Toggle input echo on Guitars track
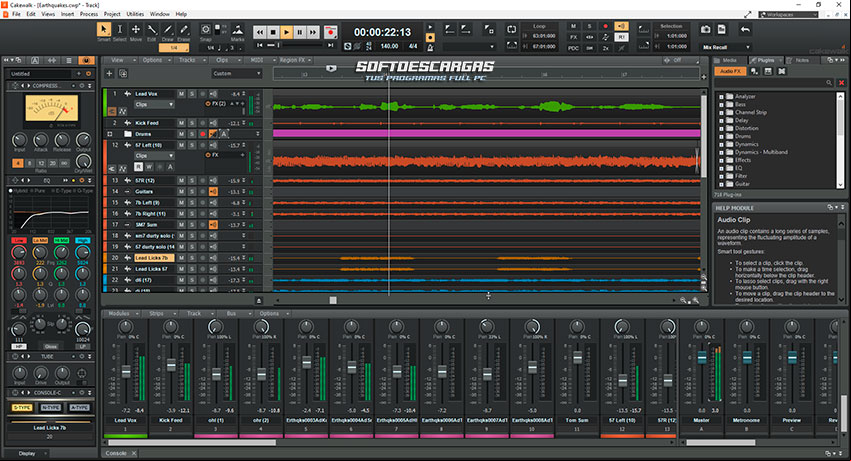 tap(213, 192)
